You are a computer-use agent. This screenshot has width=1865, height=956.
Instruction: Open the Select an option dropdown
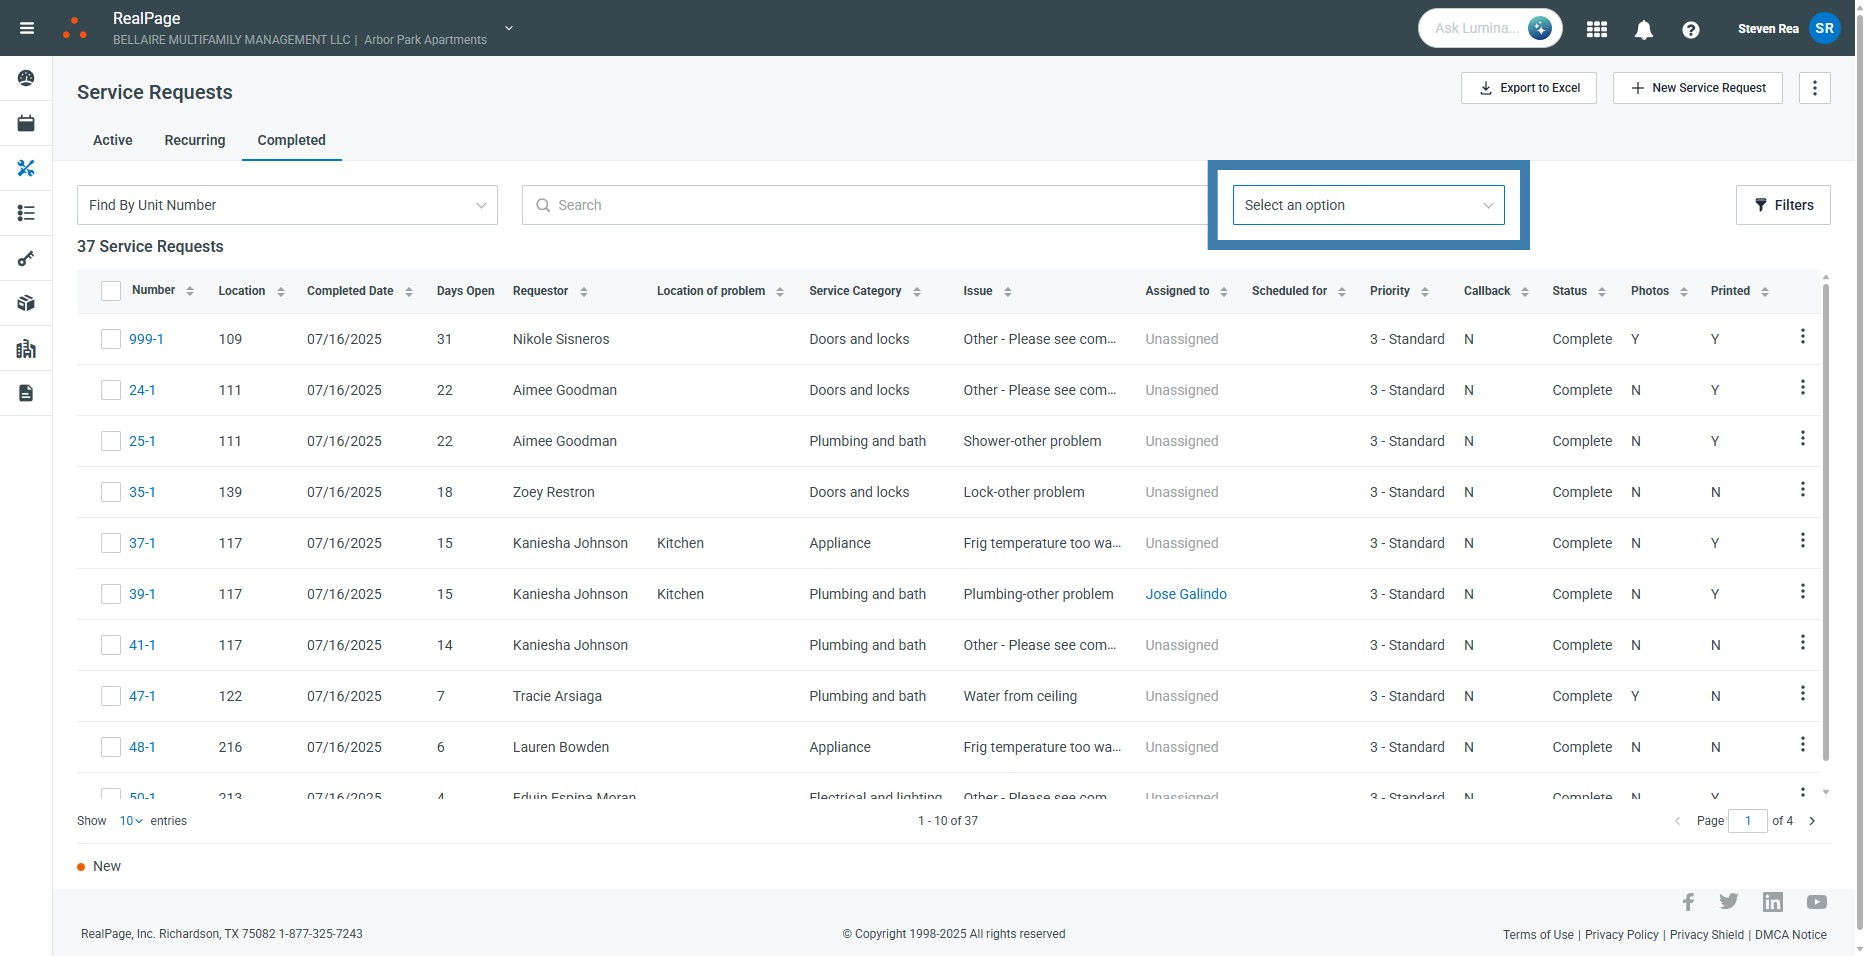click(x=1367, y=205)
